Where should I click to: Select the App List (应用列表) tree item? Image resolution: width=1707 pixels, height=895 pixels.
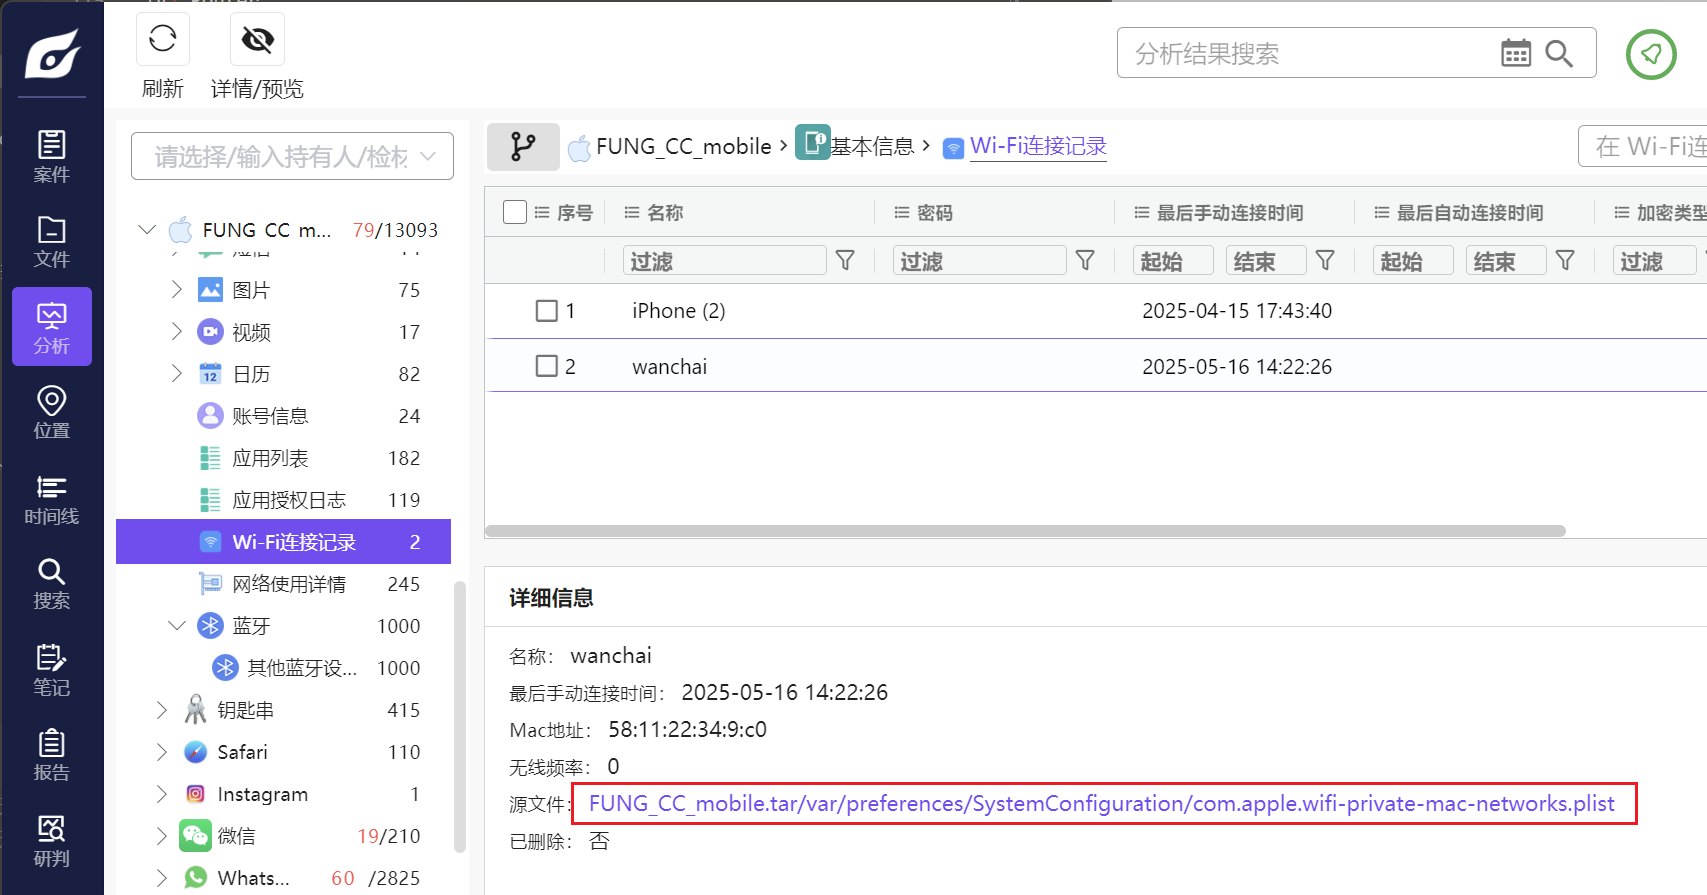pyautogui.click(x=270, y=458)
